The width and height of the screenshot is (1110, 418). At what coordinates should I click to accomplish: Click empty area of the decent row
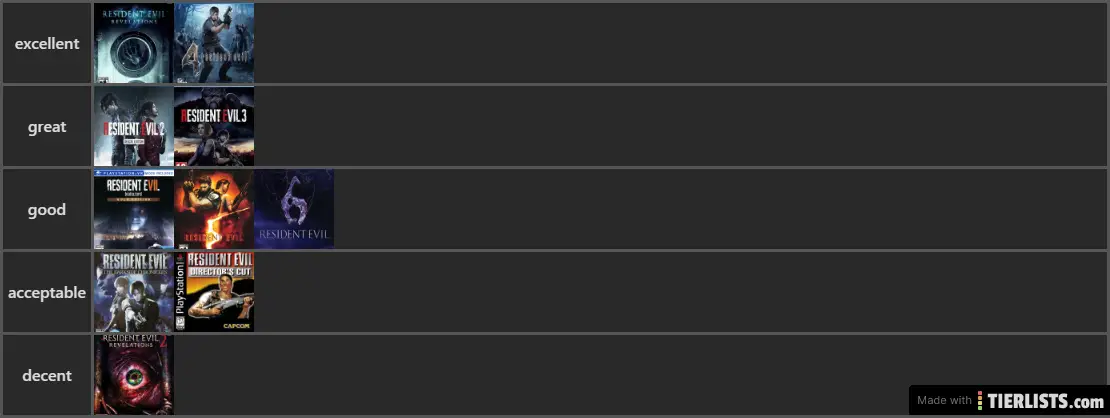click(538, 375)
